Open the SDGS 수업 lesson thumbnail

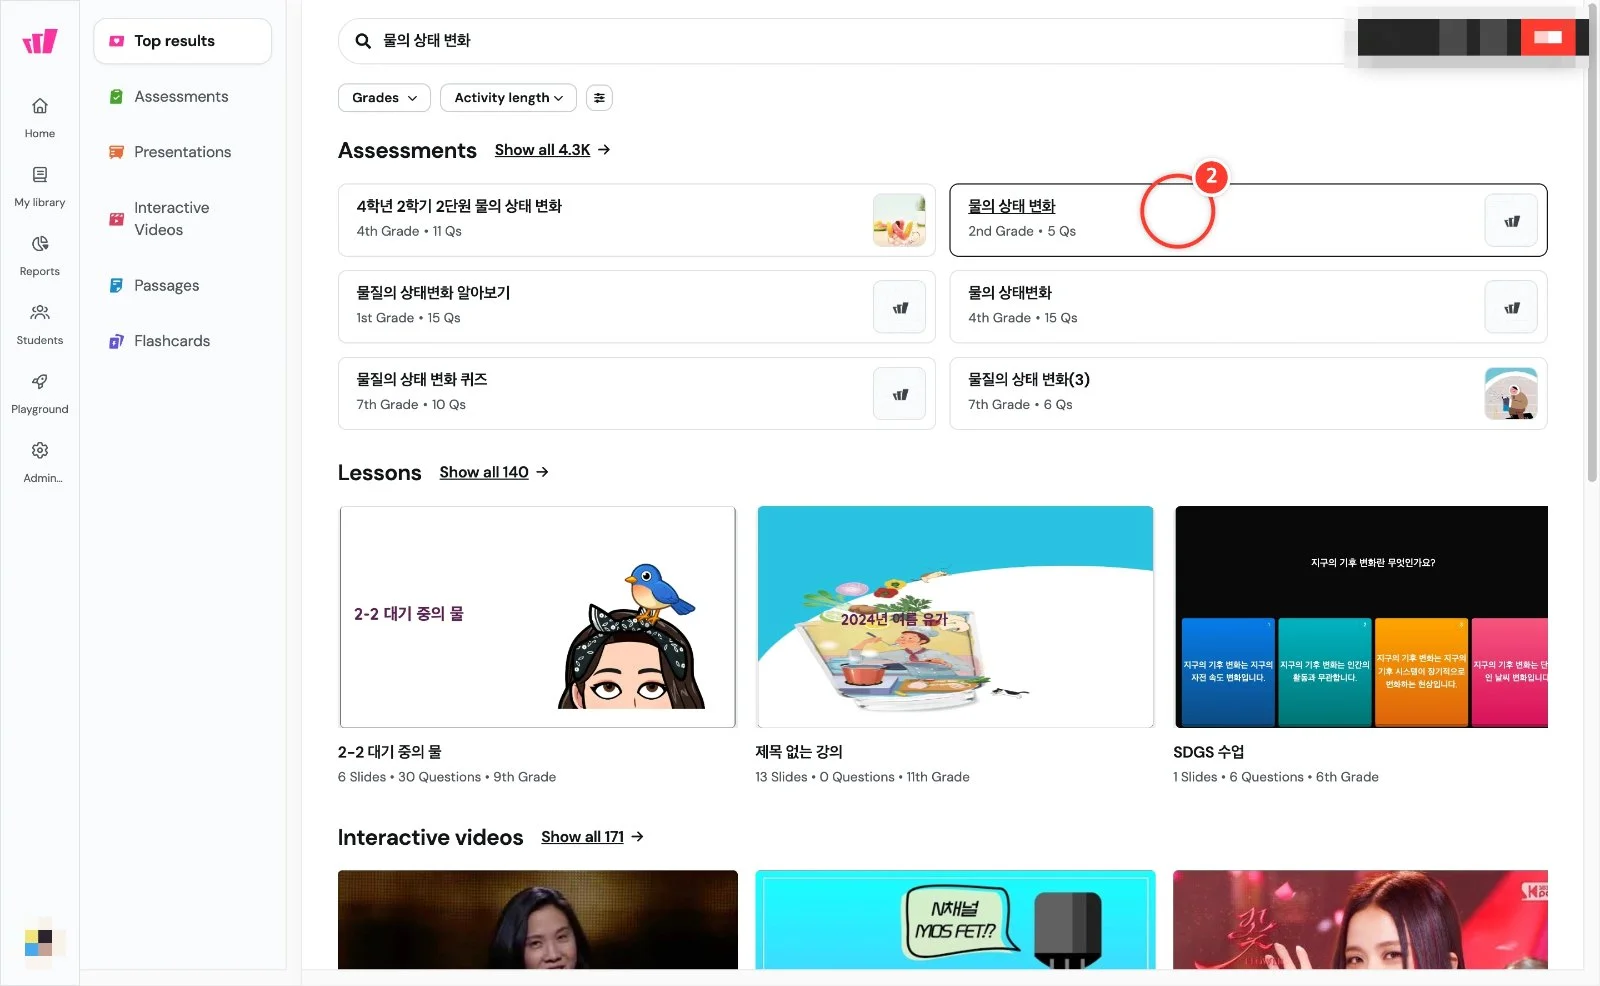1361,617
